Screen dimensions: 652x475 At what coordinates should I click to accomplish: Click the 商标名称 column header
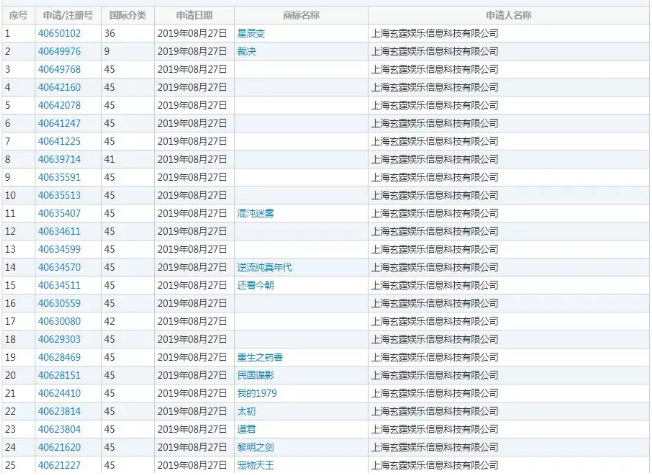click(301, 15)
